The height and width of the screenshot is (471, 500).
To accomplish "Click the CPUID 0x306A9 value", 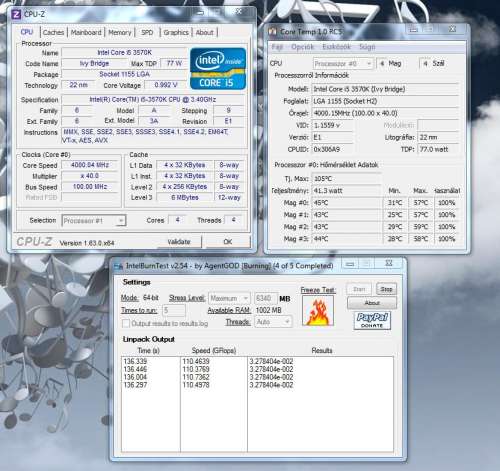I will 332,149.
